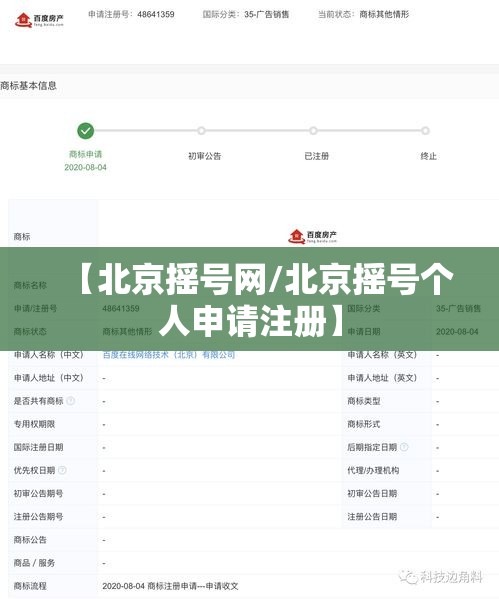This screenshot has height=599, width=499.
Task: Click the 初审公告日期 label
Action: 372,494
